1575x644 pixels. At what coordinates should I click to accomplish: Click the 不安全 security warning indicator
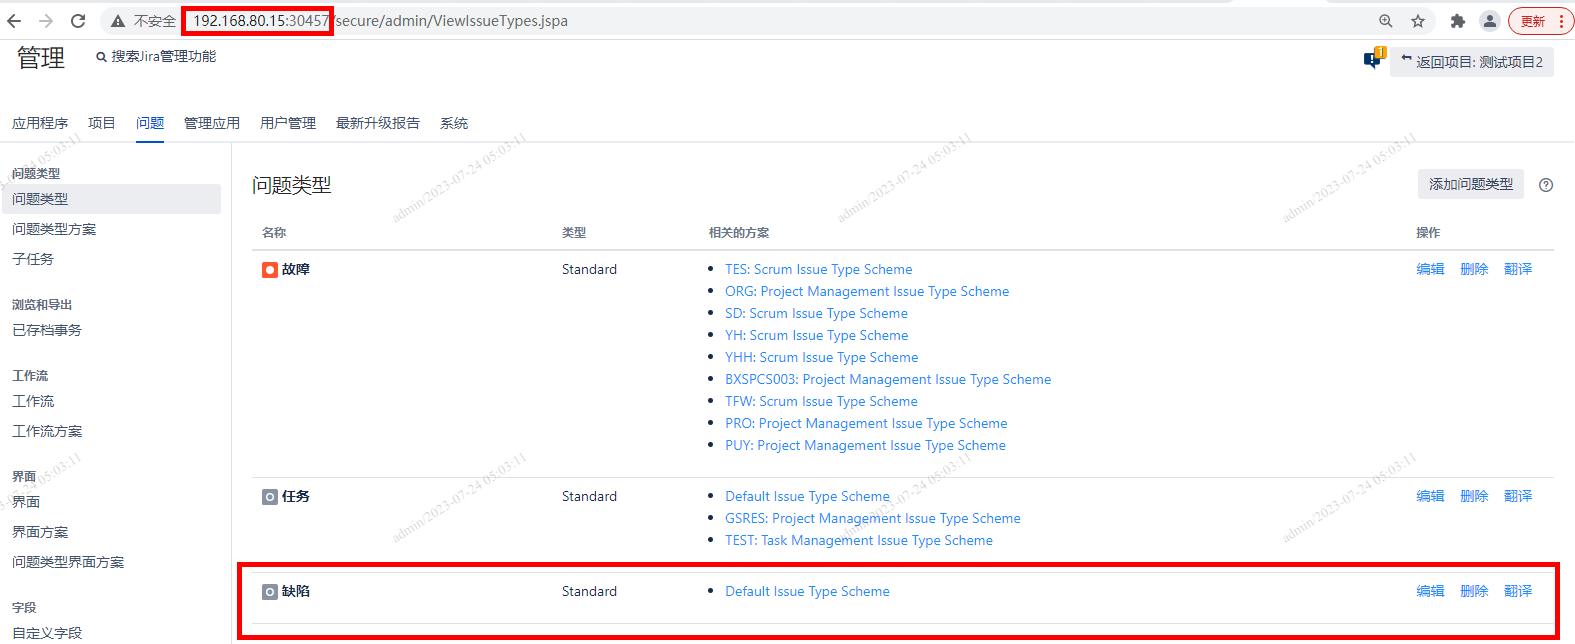tap(143, 21)
